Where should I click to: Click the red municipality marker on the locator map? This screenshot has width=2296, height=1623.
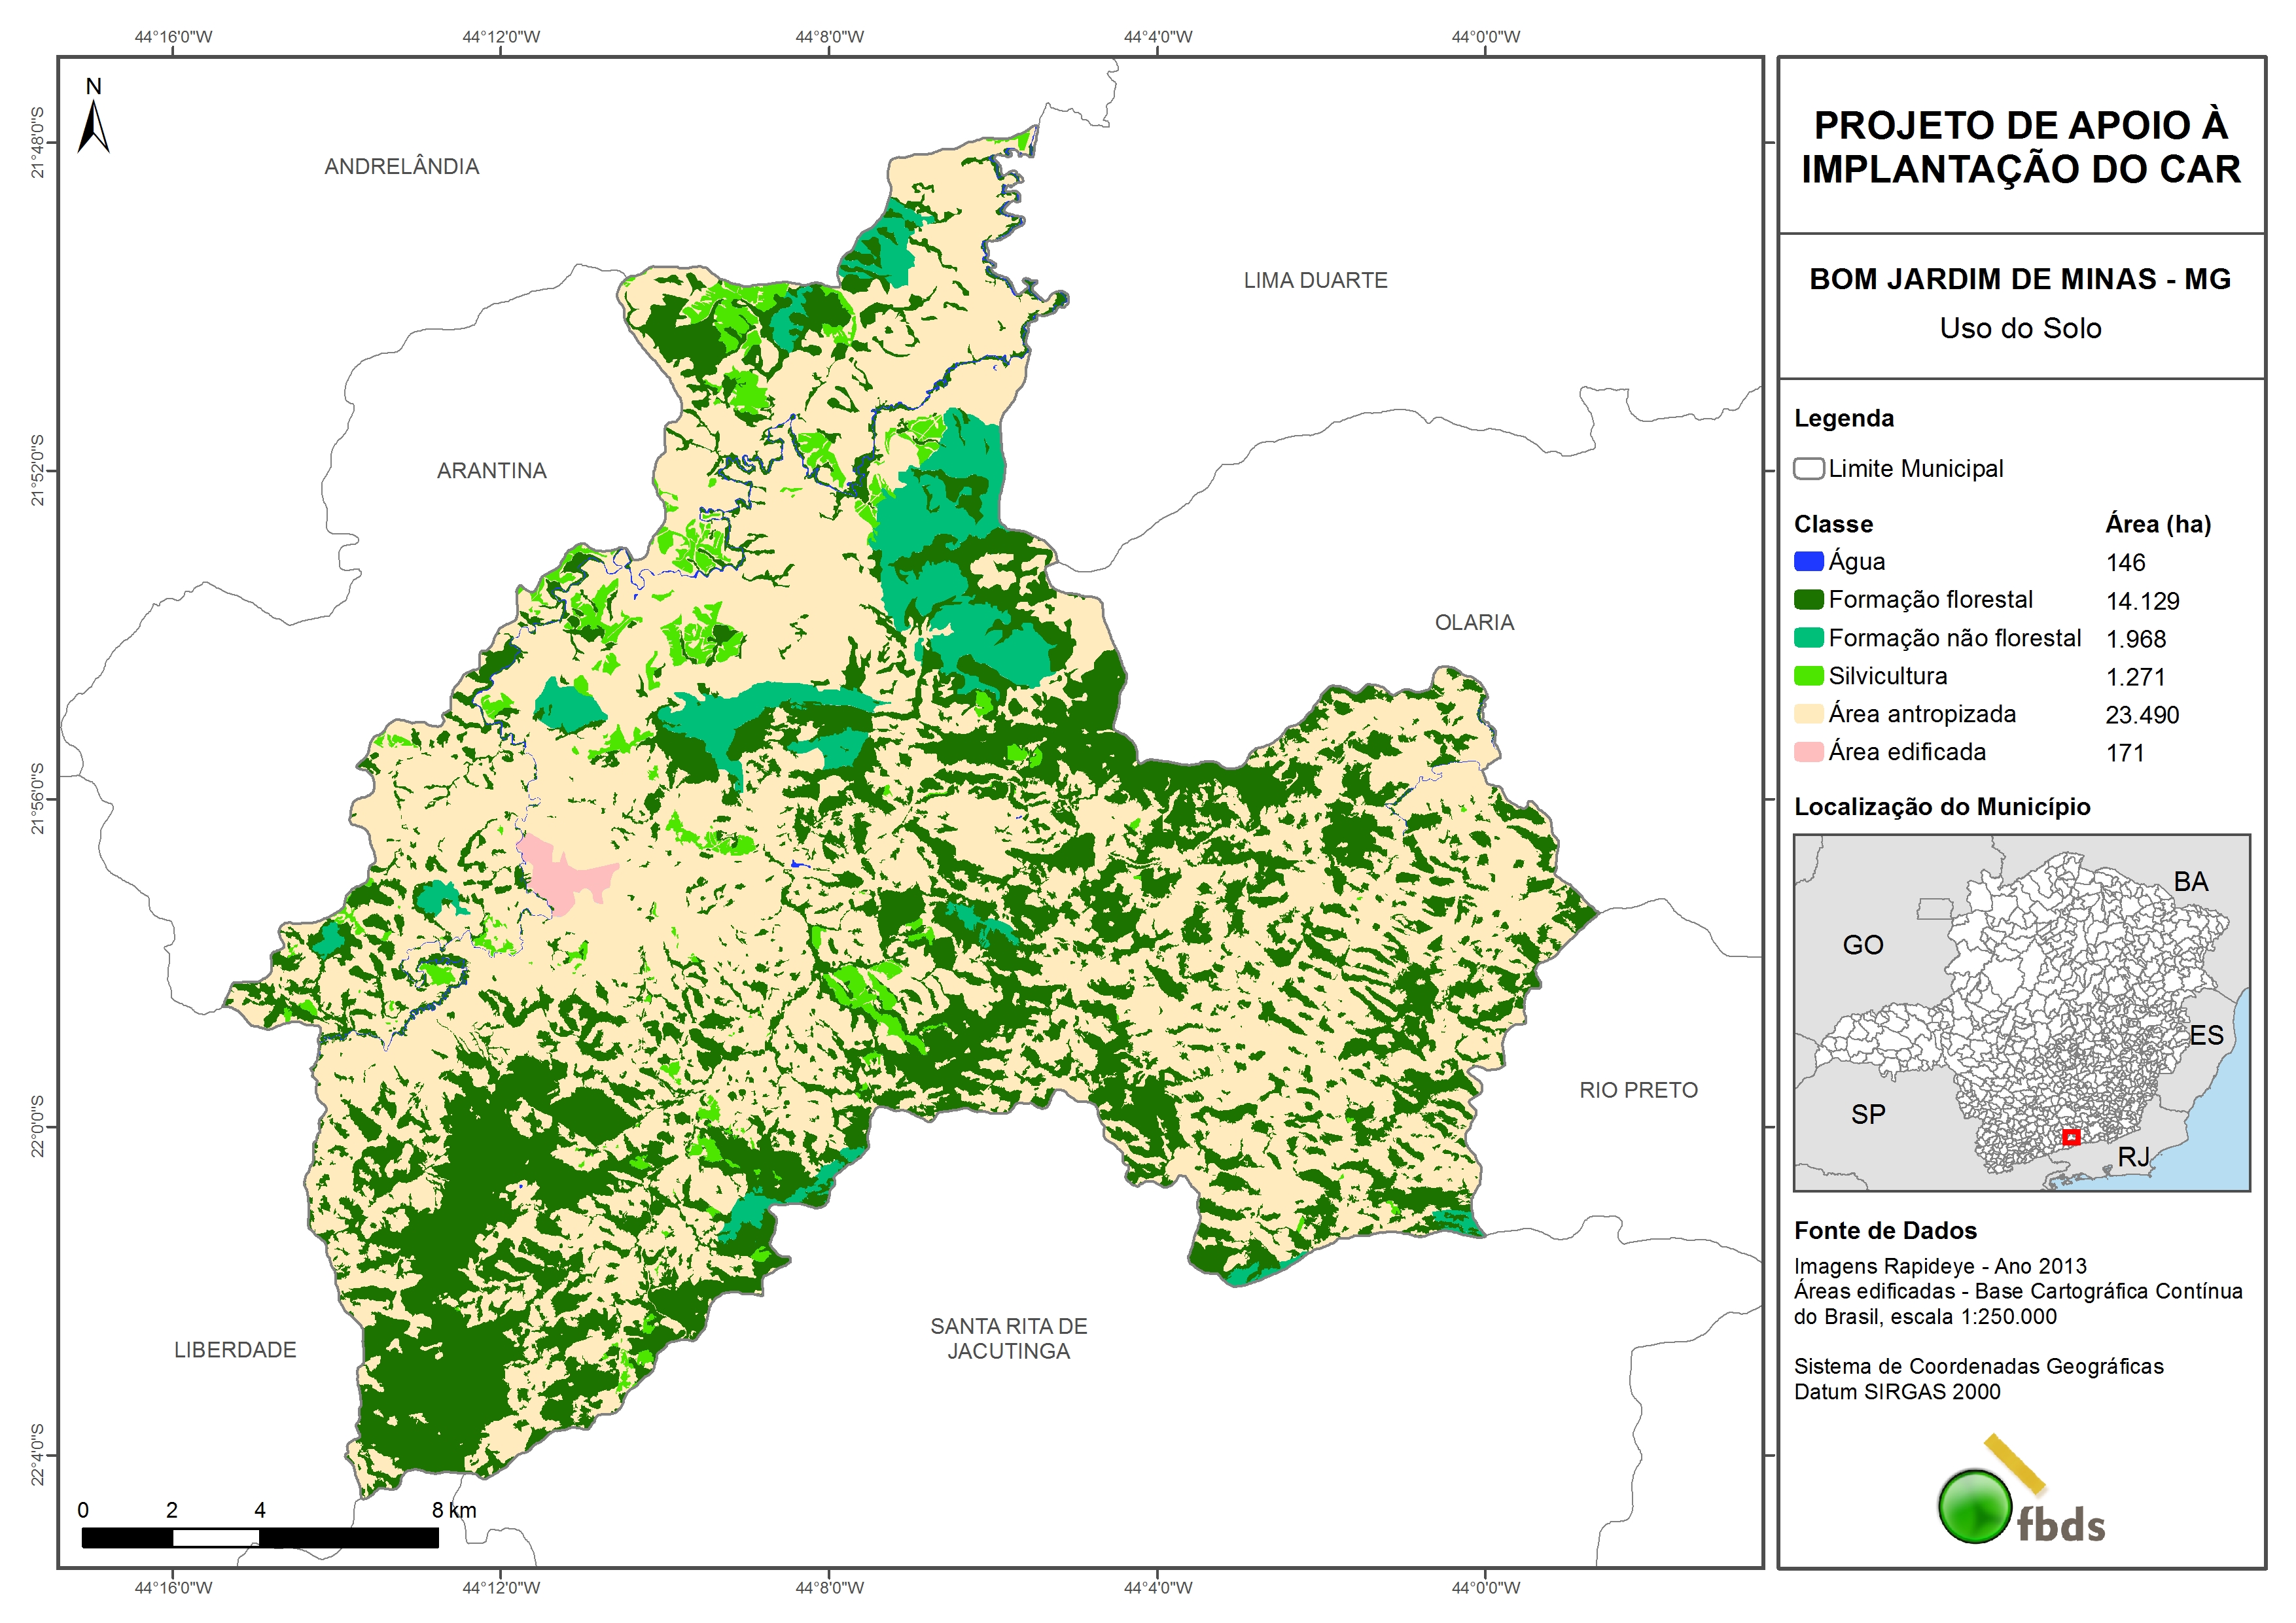[2071, 1137]
